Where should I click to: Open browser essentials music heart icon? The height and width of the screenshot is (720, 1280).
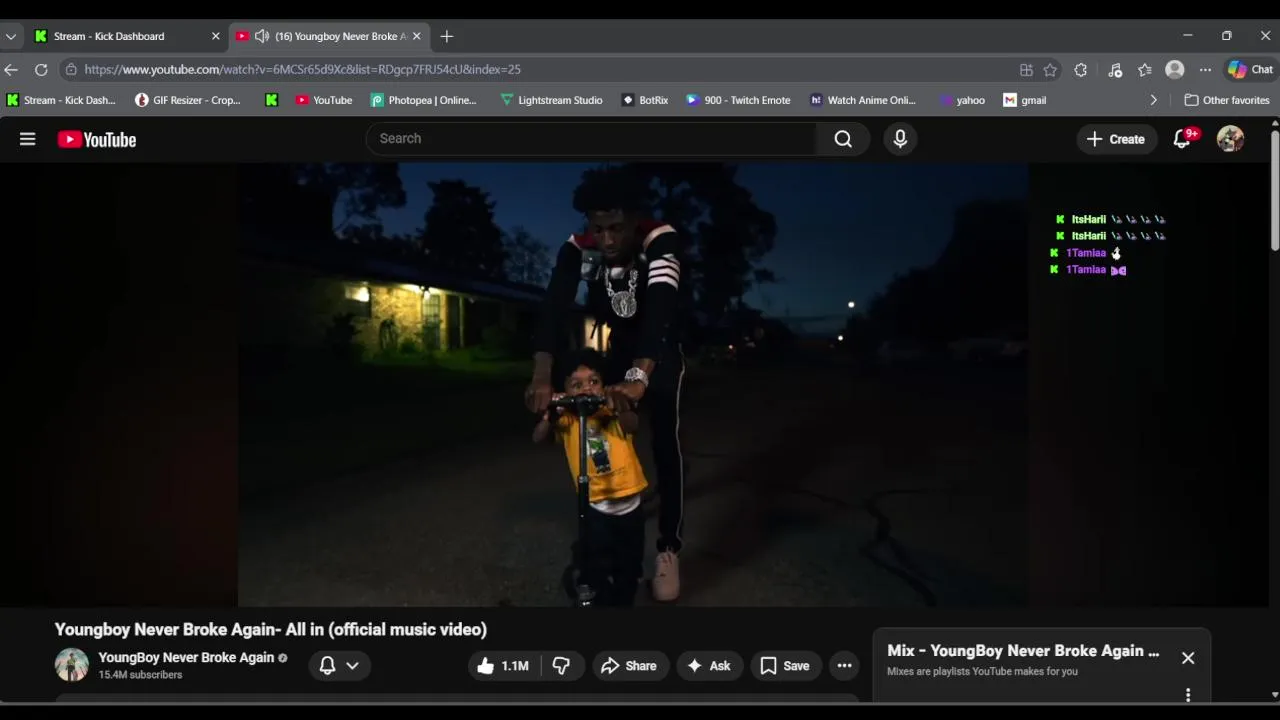click(x=1115, y=70)
